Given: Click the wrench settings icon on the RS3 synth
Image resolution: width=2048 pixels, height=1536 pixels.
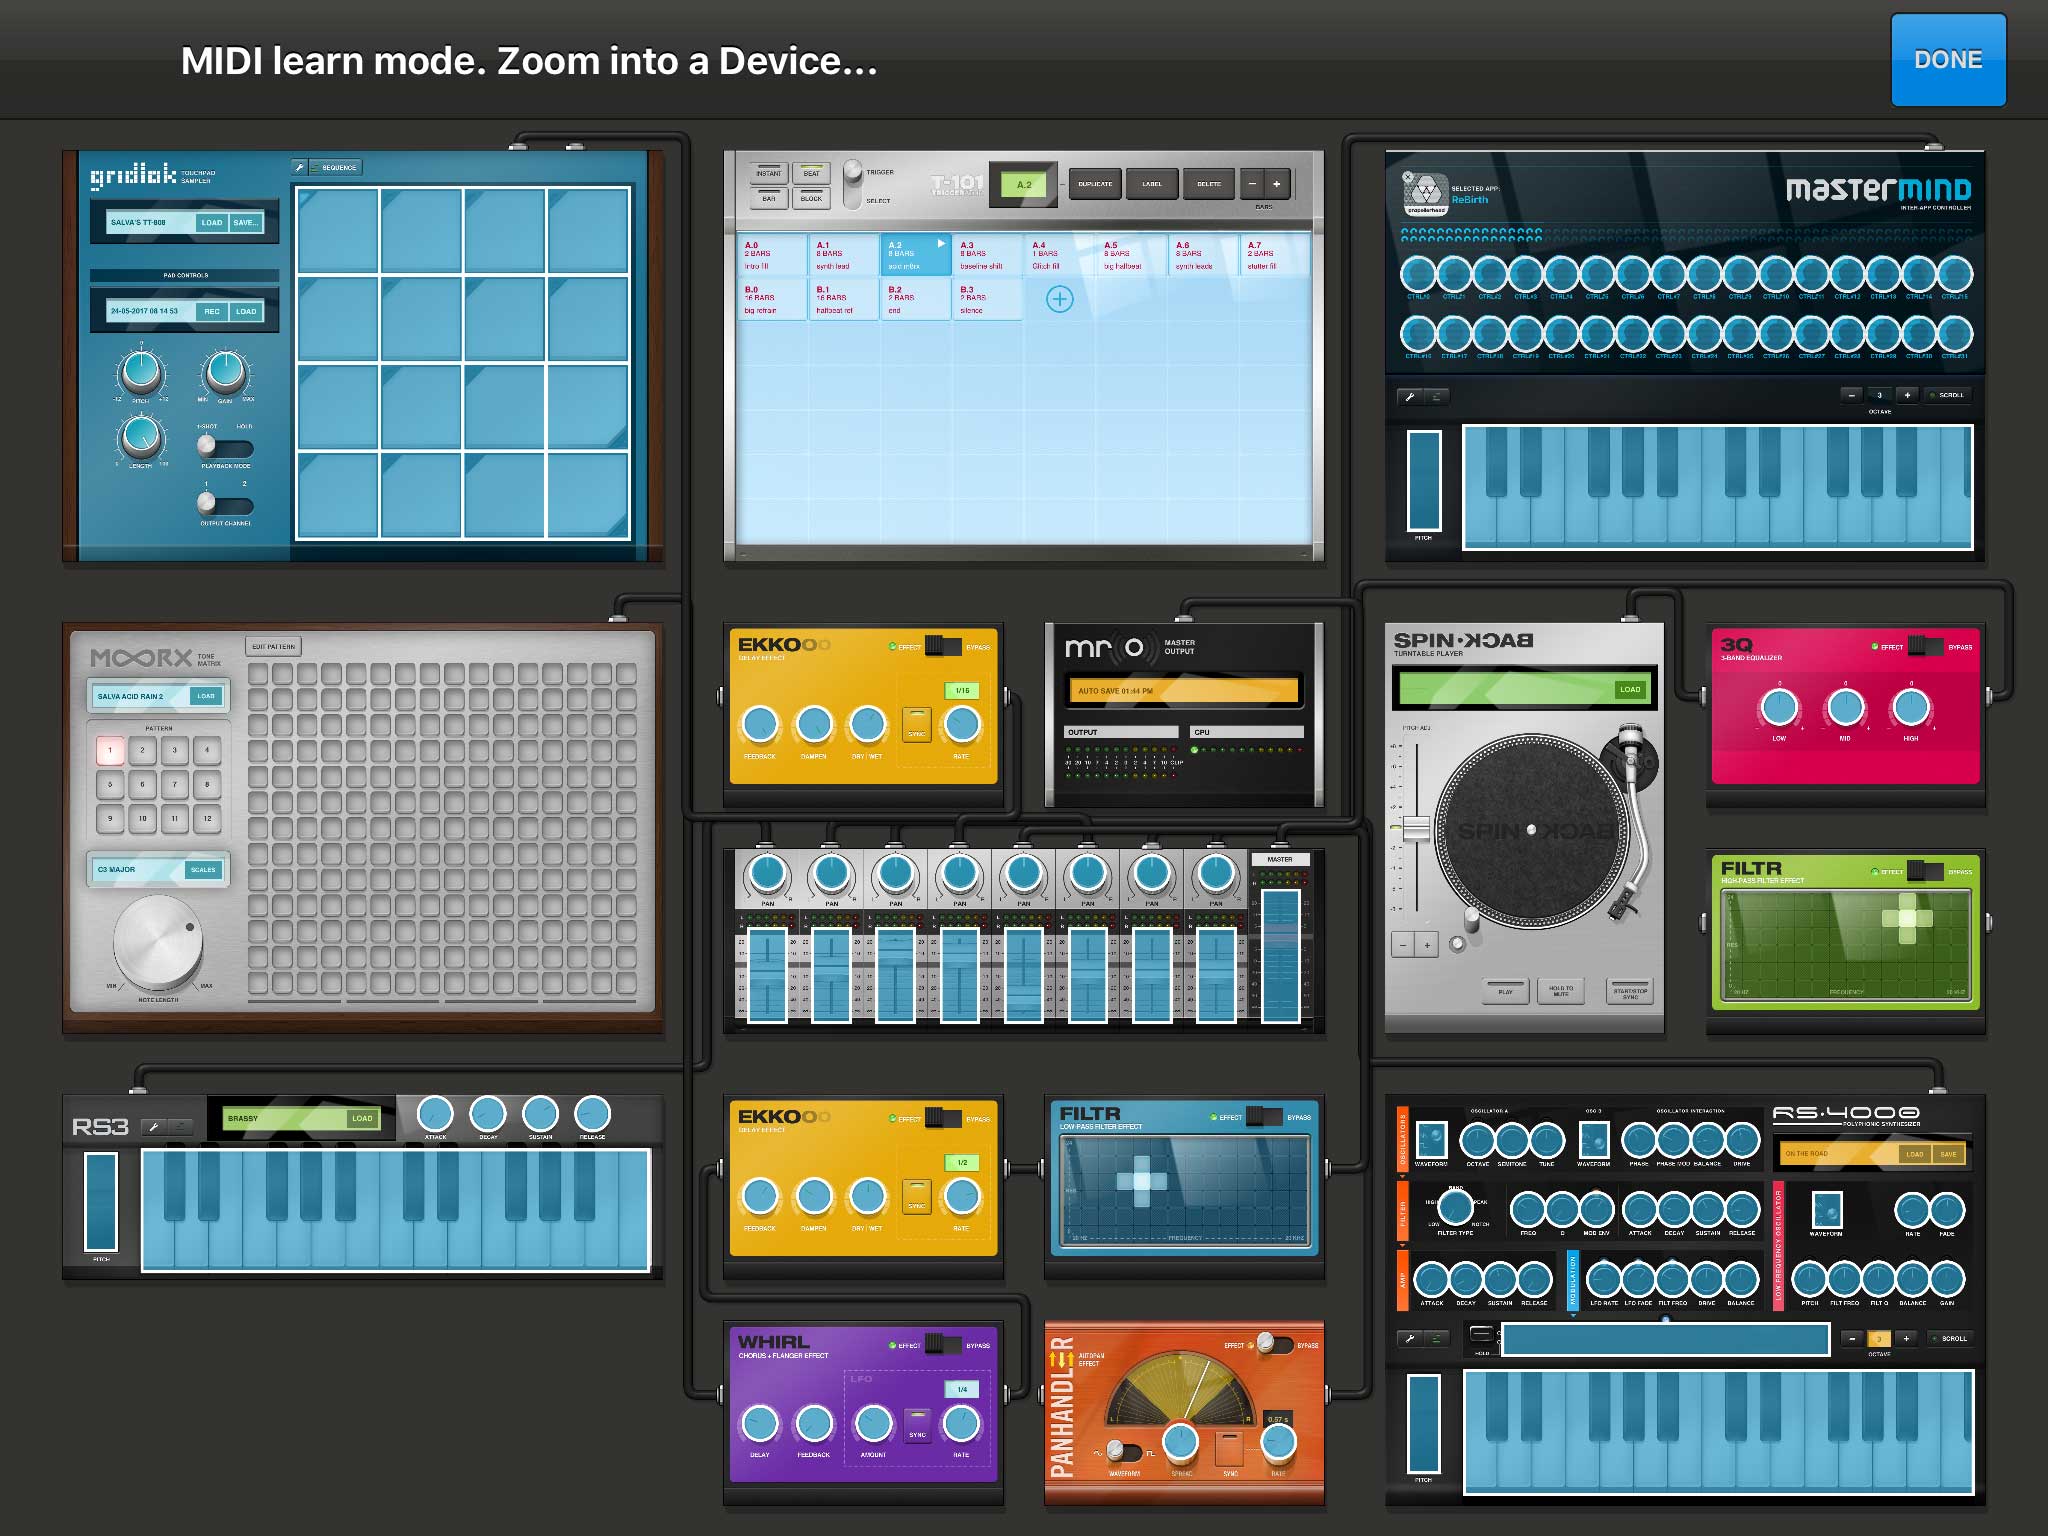Looking at the screenshot, I should 154,1127.
